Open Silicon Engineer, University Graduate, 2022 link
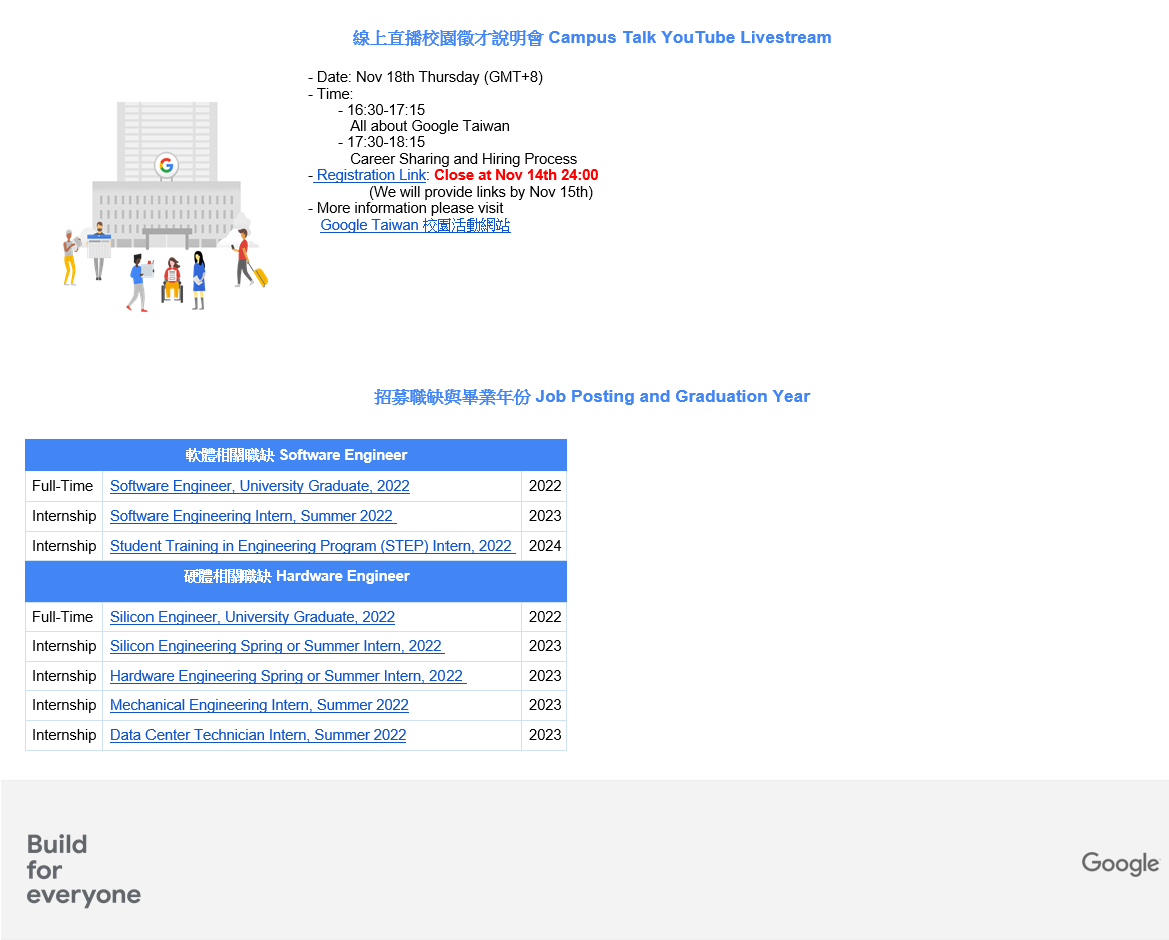Screen dimensions: 1169x940 (252, 617)
